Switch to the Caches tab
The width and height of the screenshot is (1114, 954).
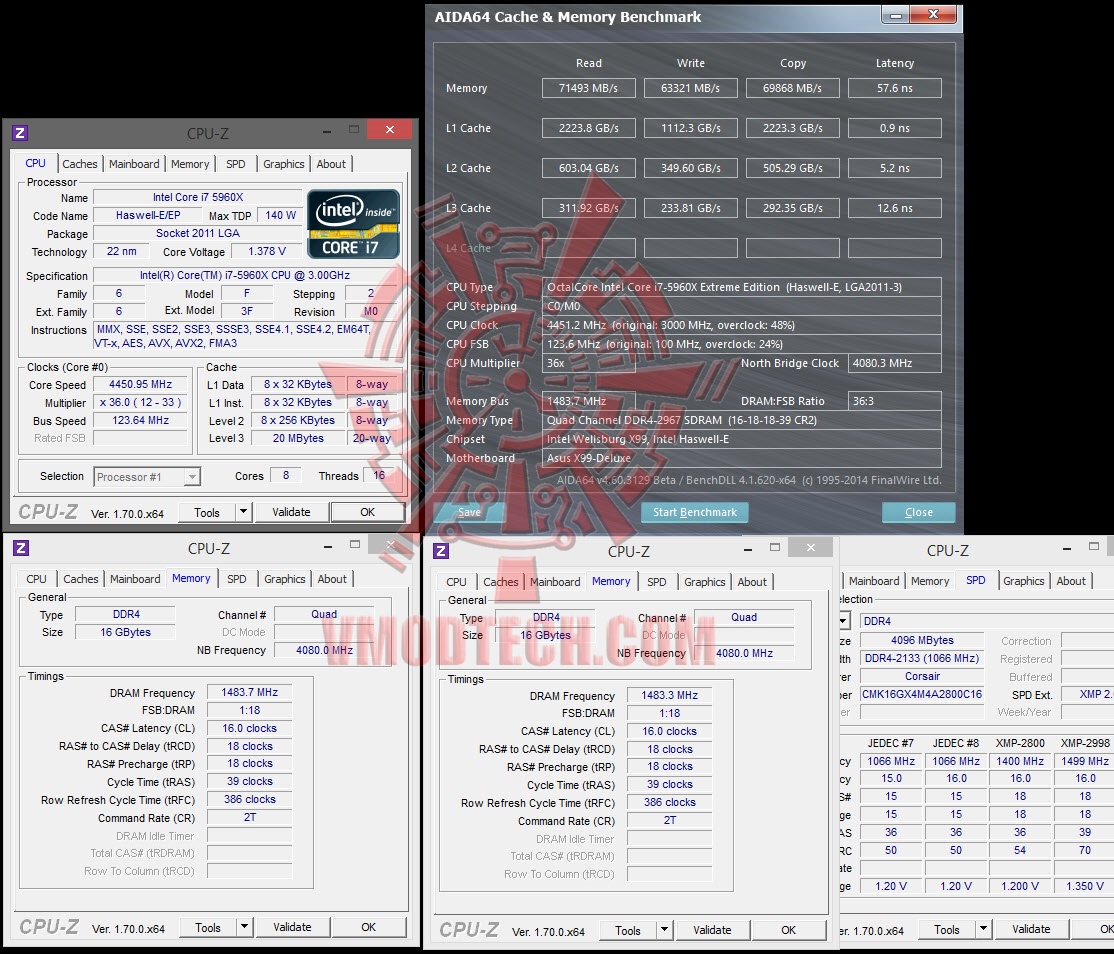click(x=80, y=163)
